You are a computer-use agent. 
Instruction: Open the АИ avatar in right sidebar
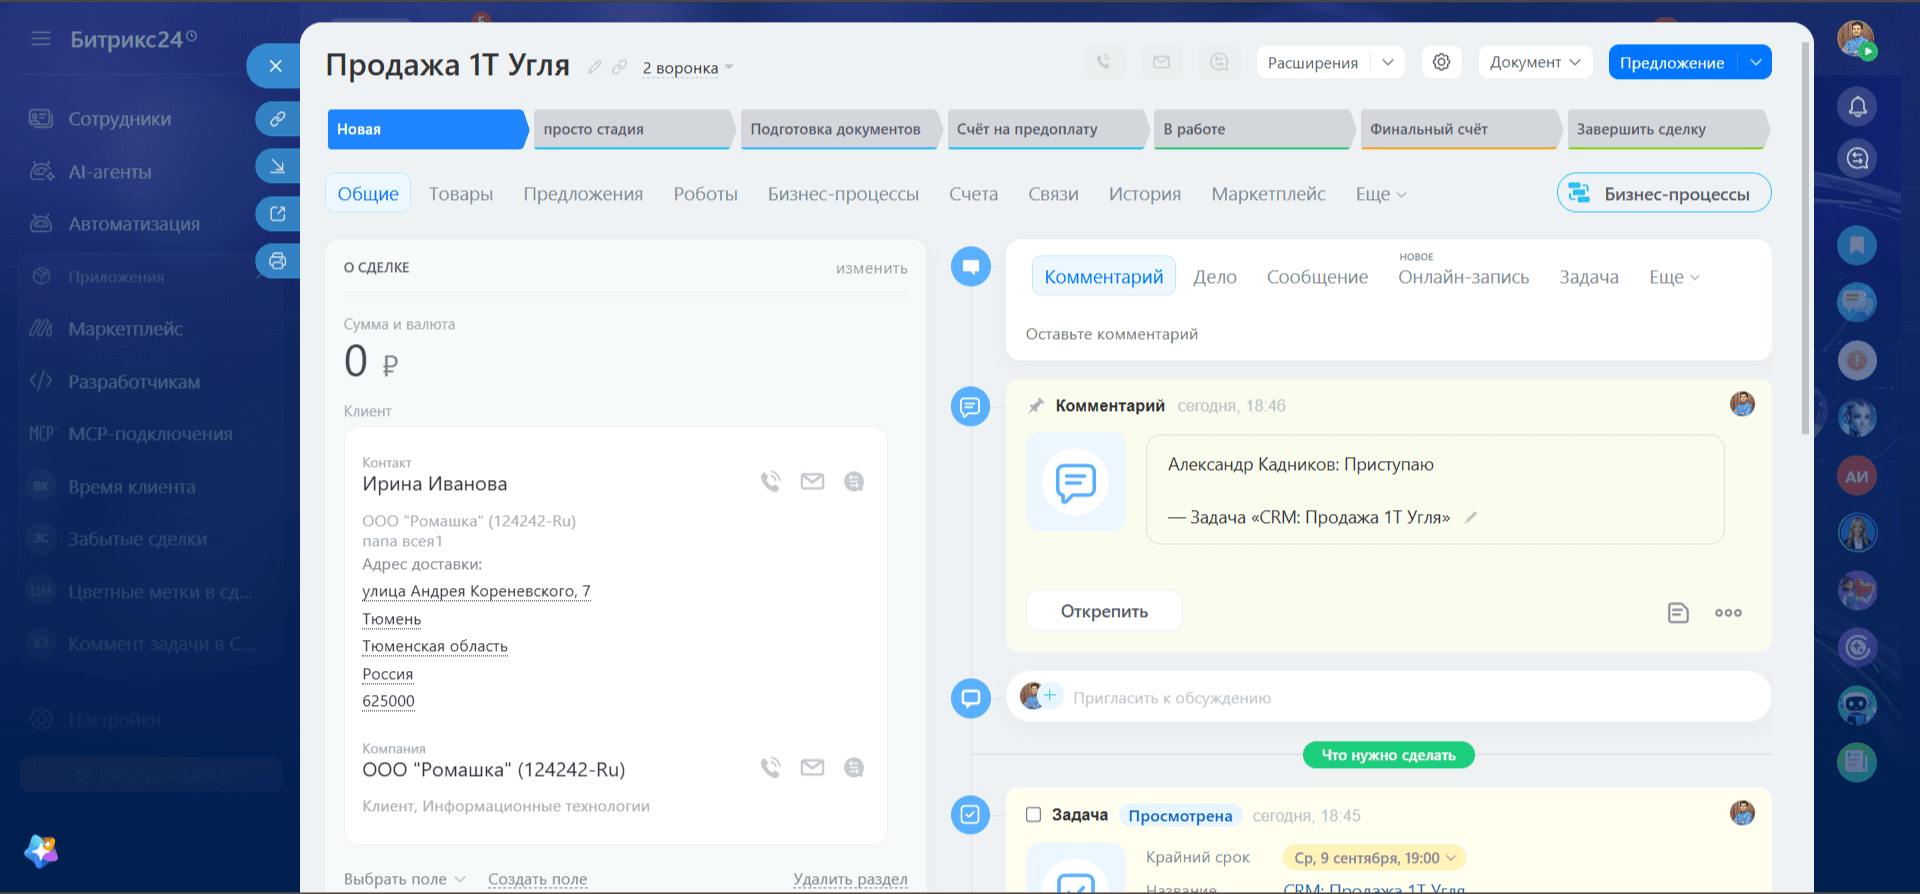1857,476
